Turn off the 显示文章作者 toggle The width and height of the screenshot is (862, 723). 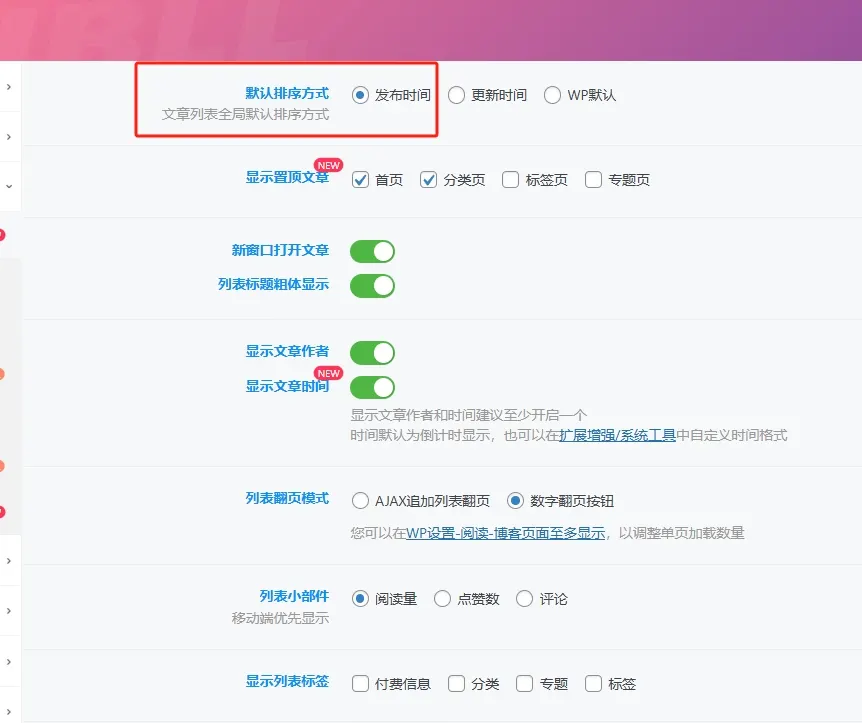click(372, 353)
